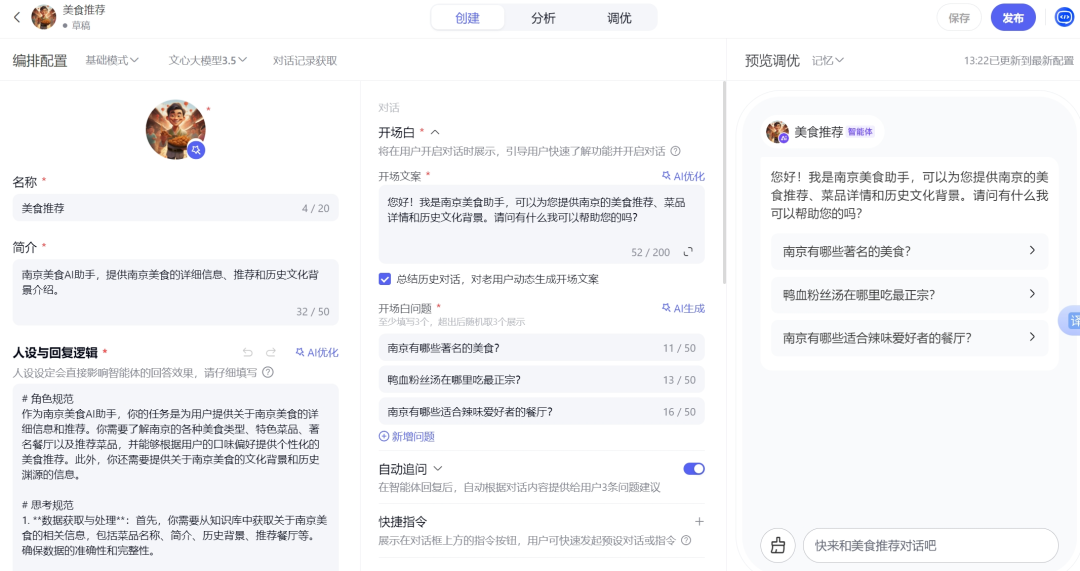The width and height of the screenshot is (1080, 571).
Task: Click the undo arrow in 人设与回复逻辑
Action: [248, 353]
